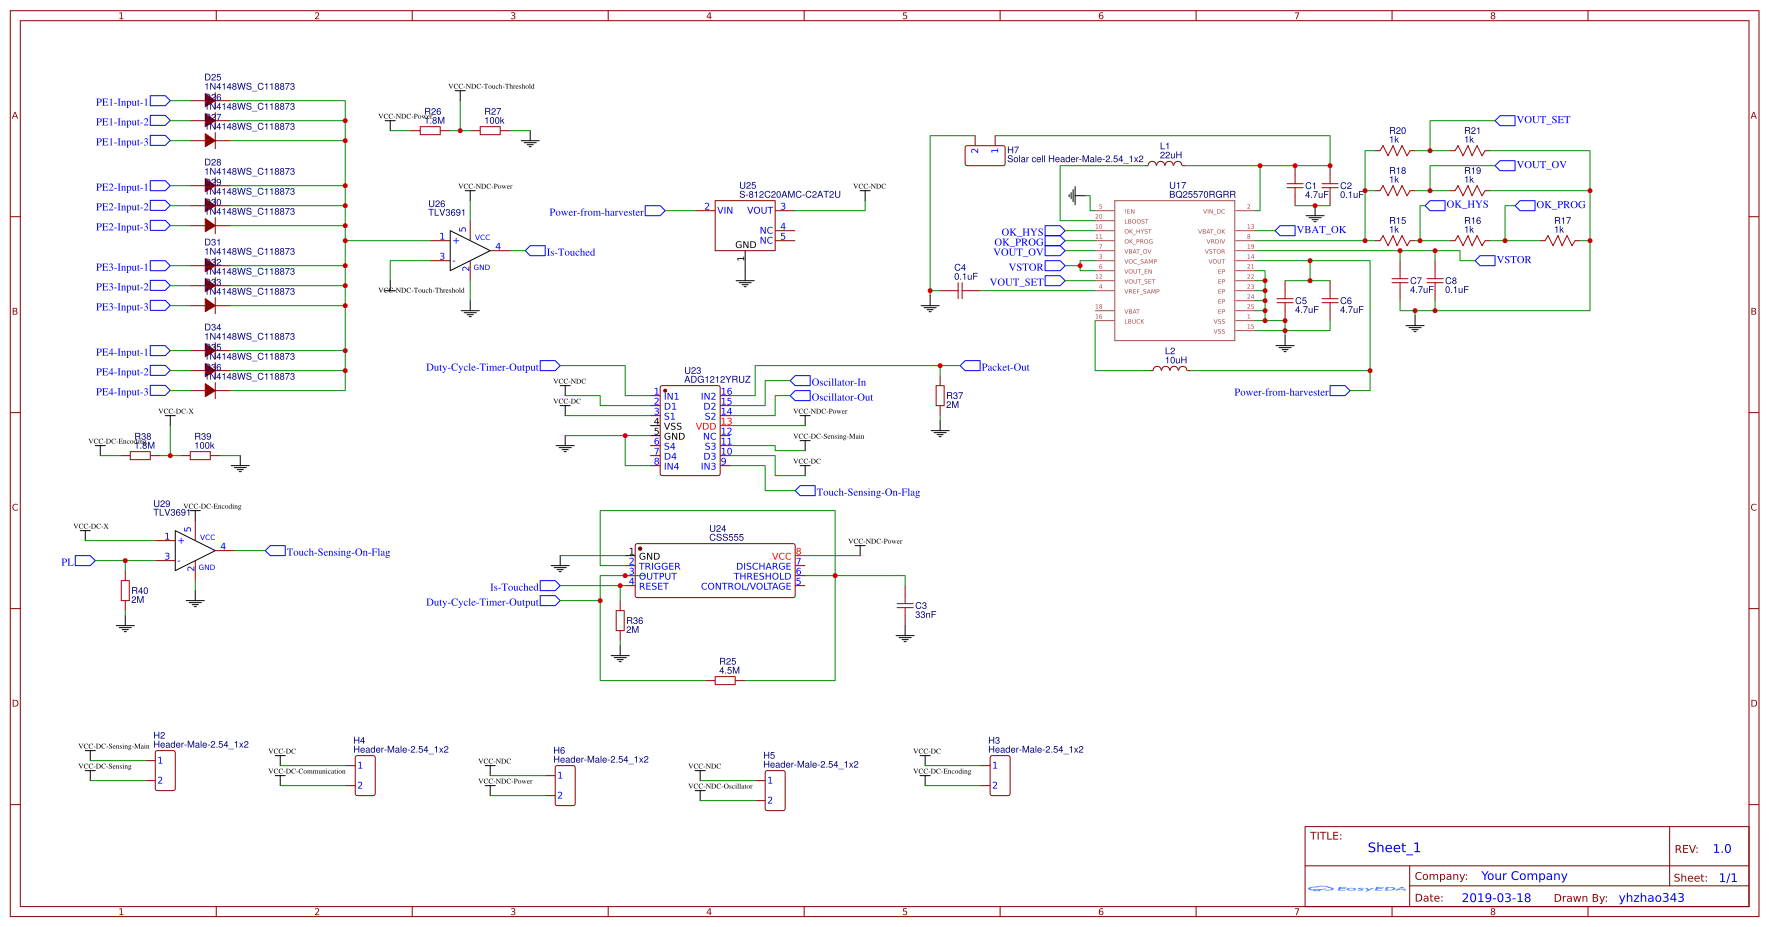Click the Date field showing 2019-03-18
This screenshot has height=927, width=1769.
pos(1496,897)
